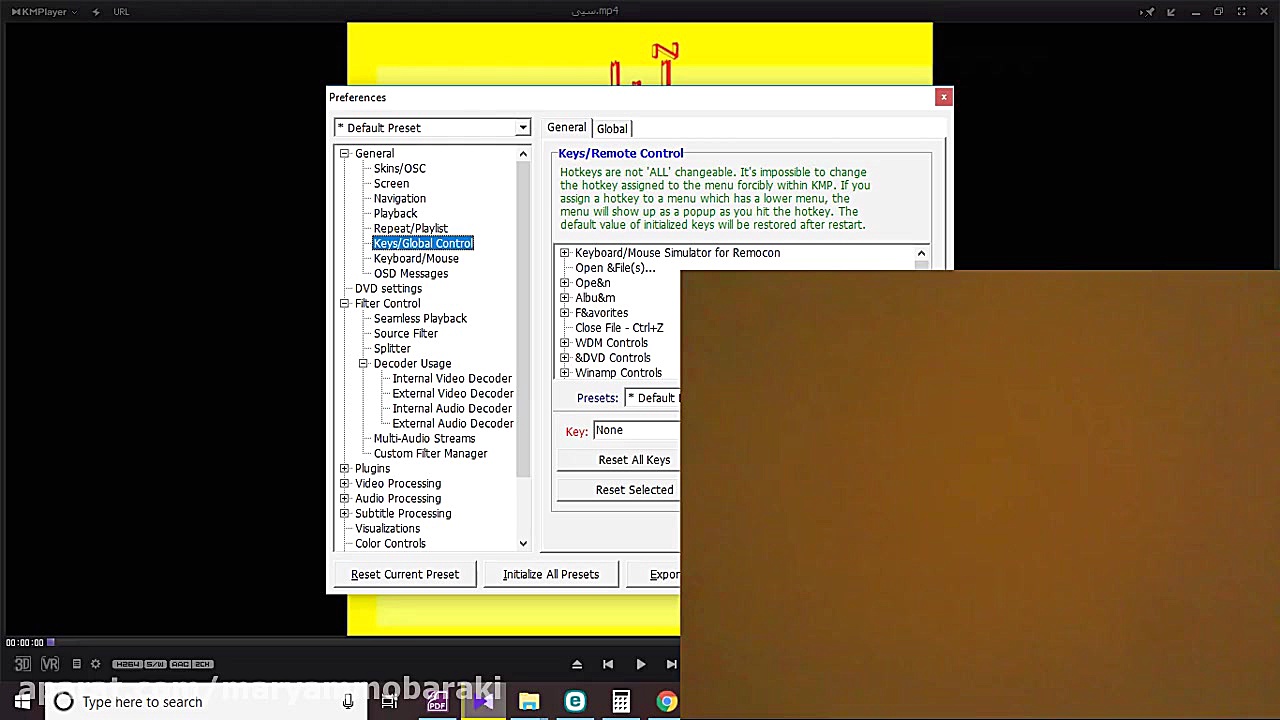Select Custom Filter Manager in the tree
Image resolution: width=1280 pixels, height=720 pixels.
(x=430, y=453)
